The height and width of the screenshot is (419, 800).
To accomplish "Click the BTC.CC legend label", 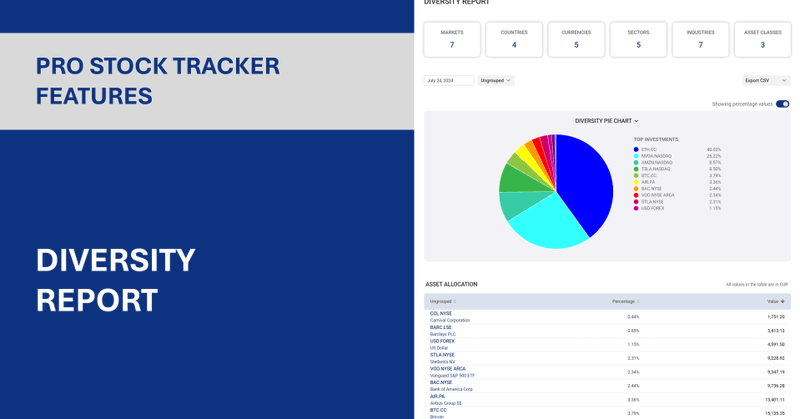I will [649, 176].
